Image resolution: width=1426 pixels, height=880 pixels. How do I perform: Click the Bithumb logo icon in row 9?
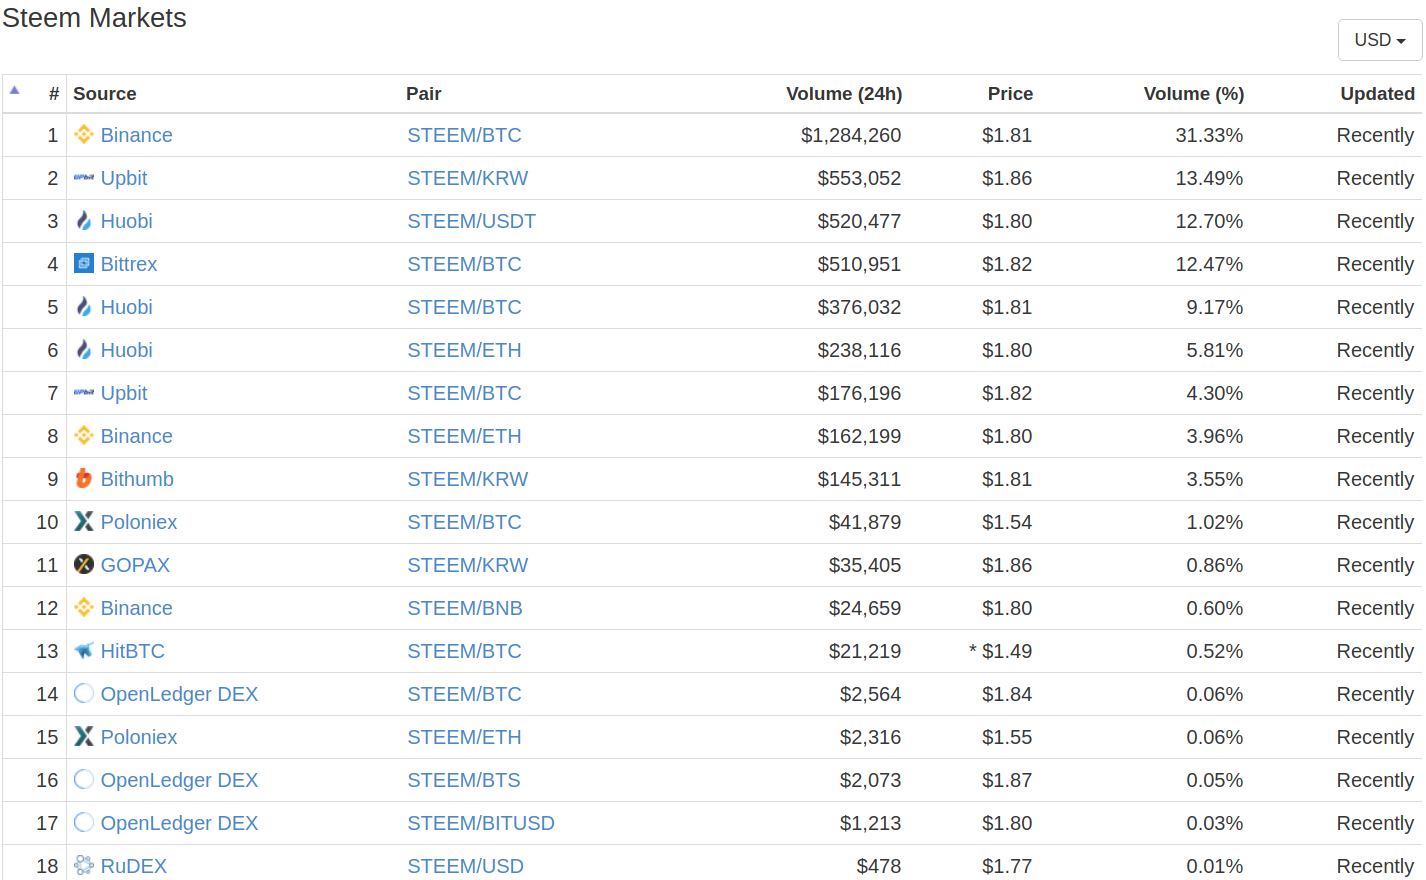[x=84, y=478]
